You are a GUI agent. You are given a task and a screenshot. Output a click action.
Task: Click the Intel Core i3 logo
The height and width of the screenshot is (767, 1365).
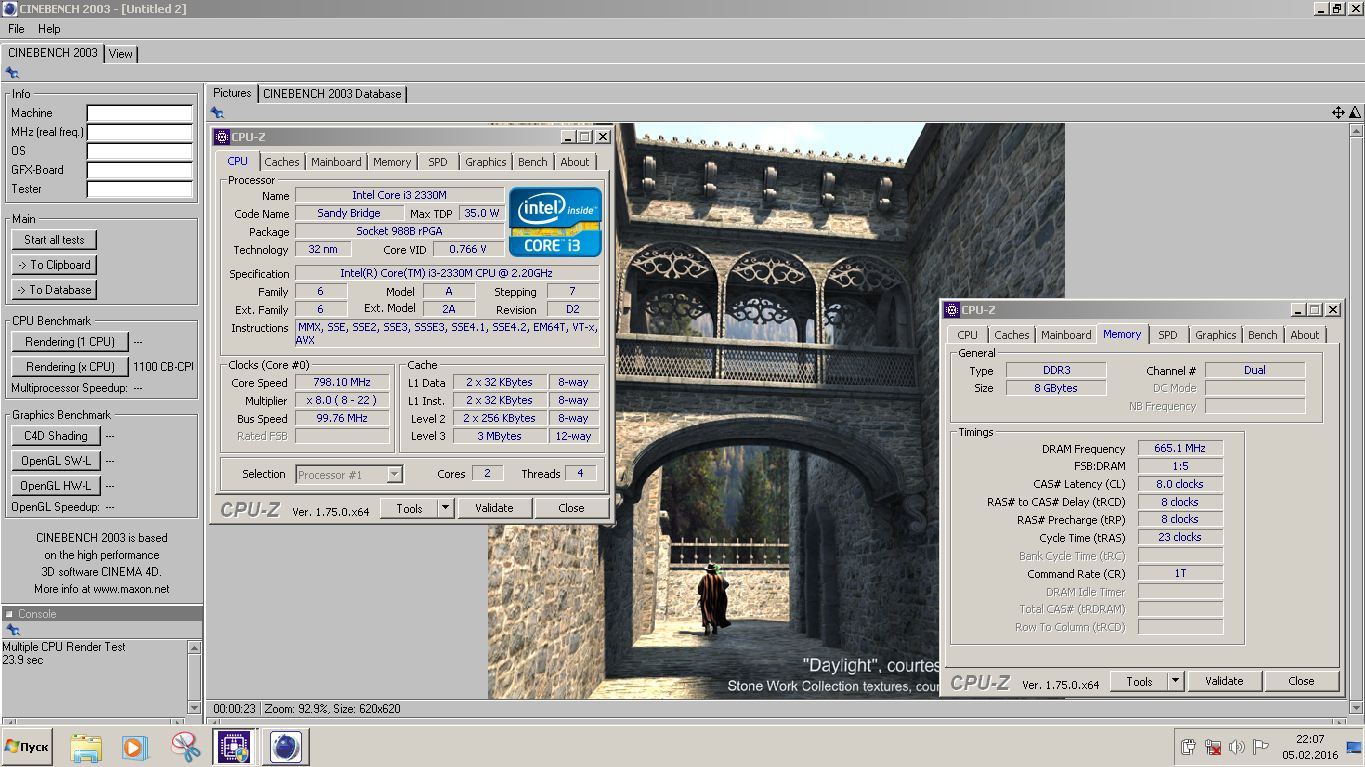(555, 222)
